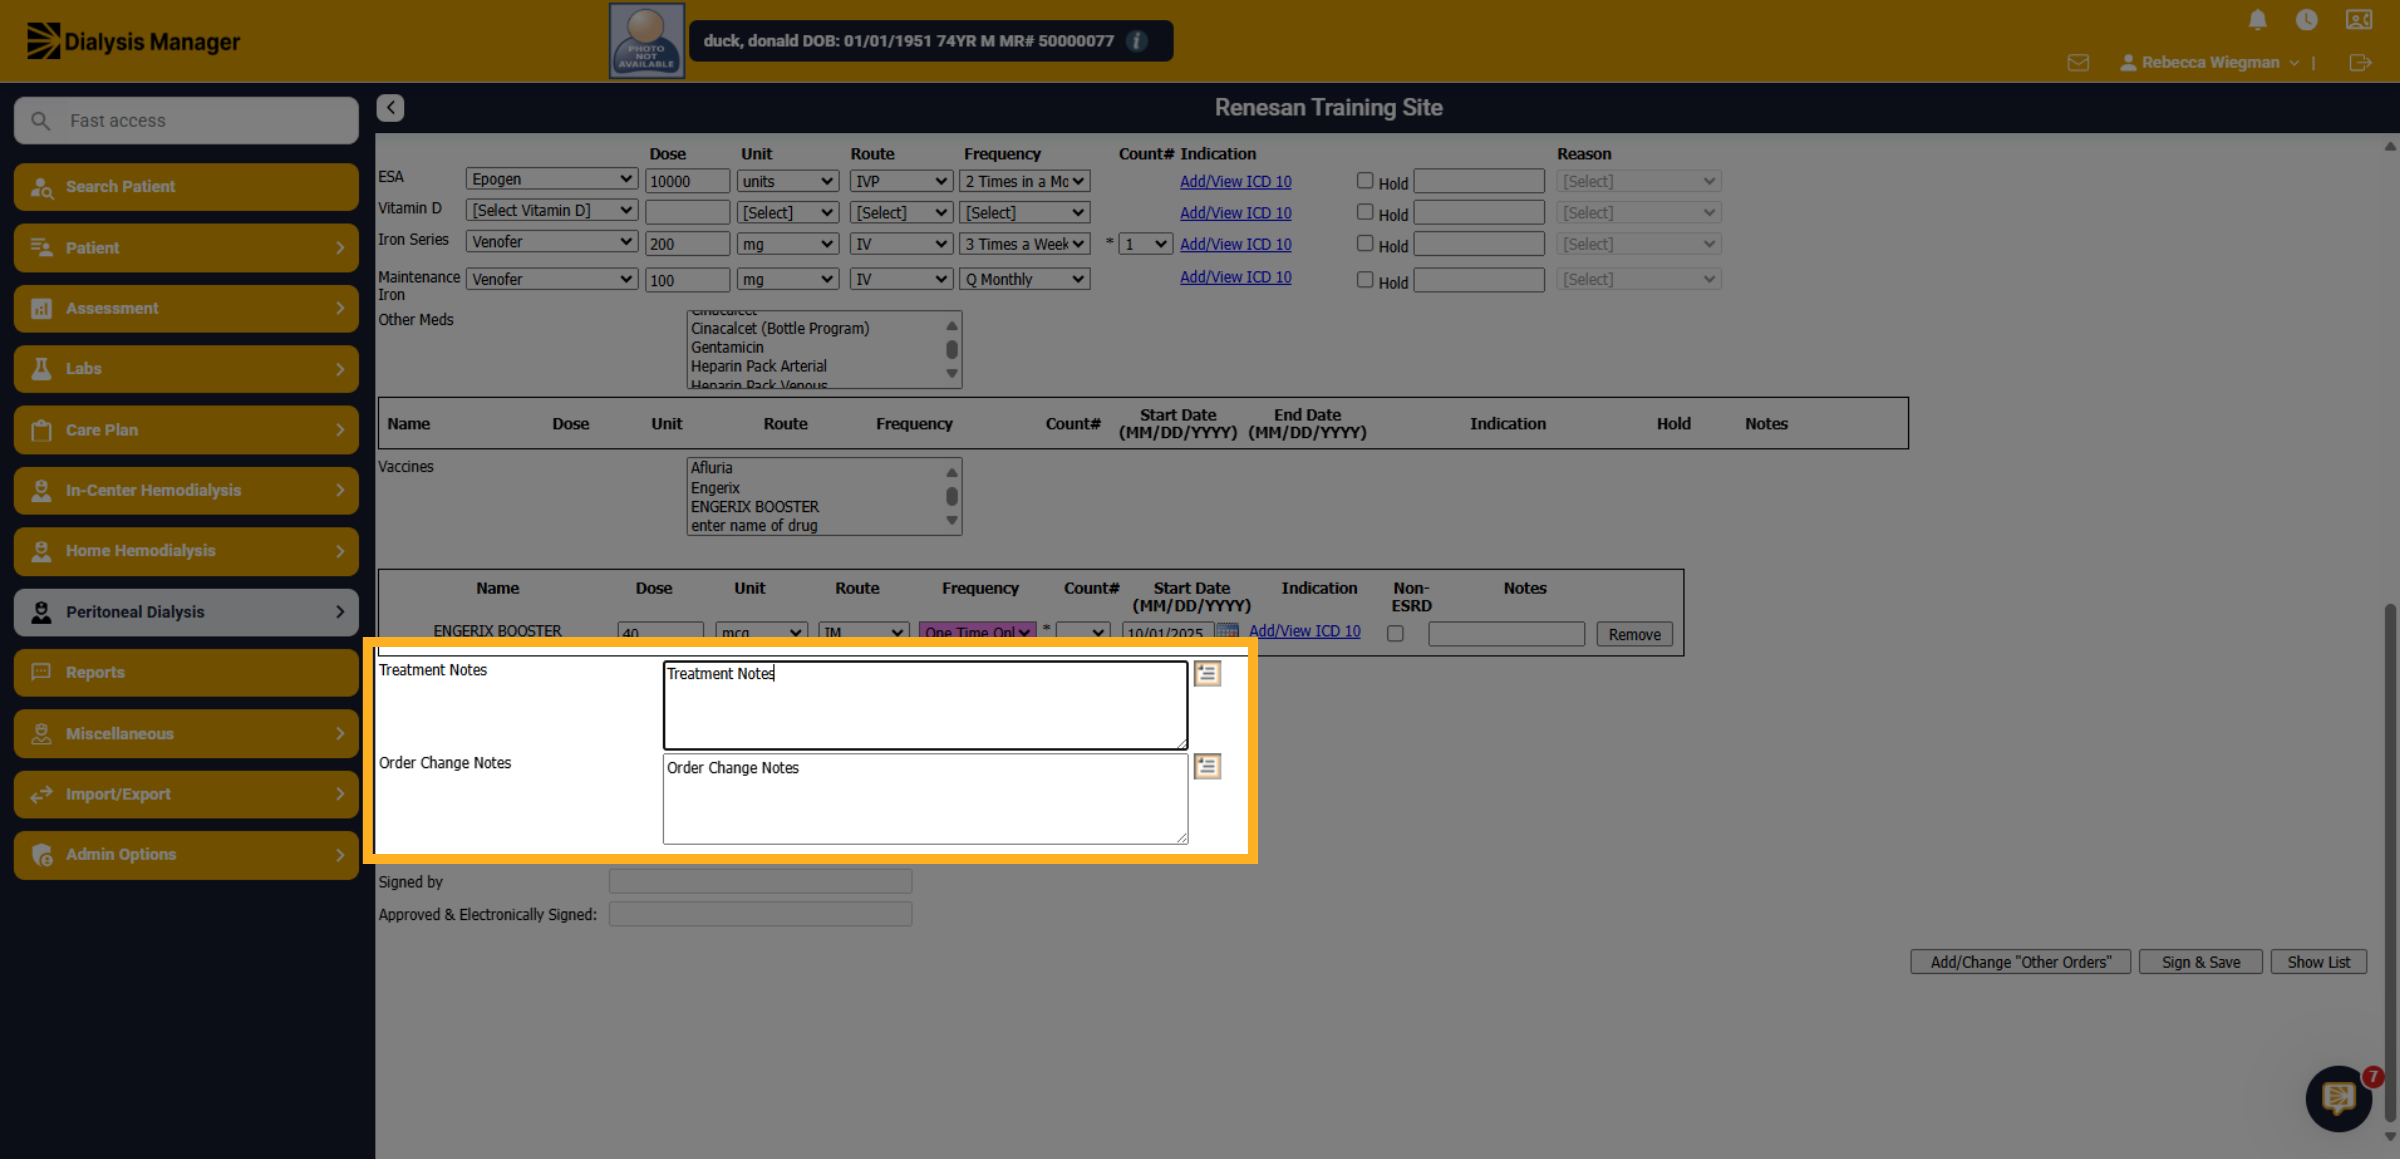This screenshot has height=1159, width=2400.
Task: Click the Dialysis Manager logo
Action: 133,42
